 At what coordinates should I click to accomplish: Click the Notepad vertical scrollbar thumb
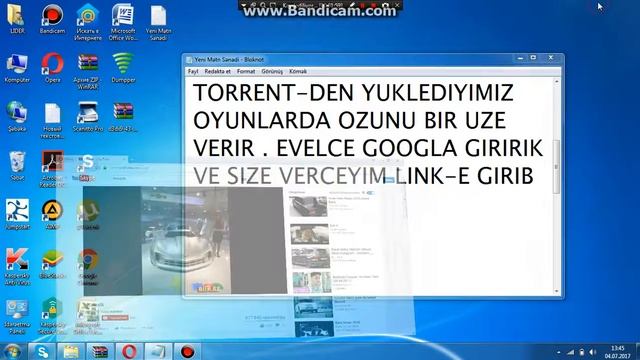tap(556, 167)
